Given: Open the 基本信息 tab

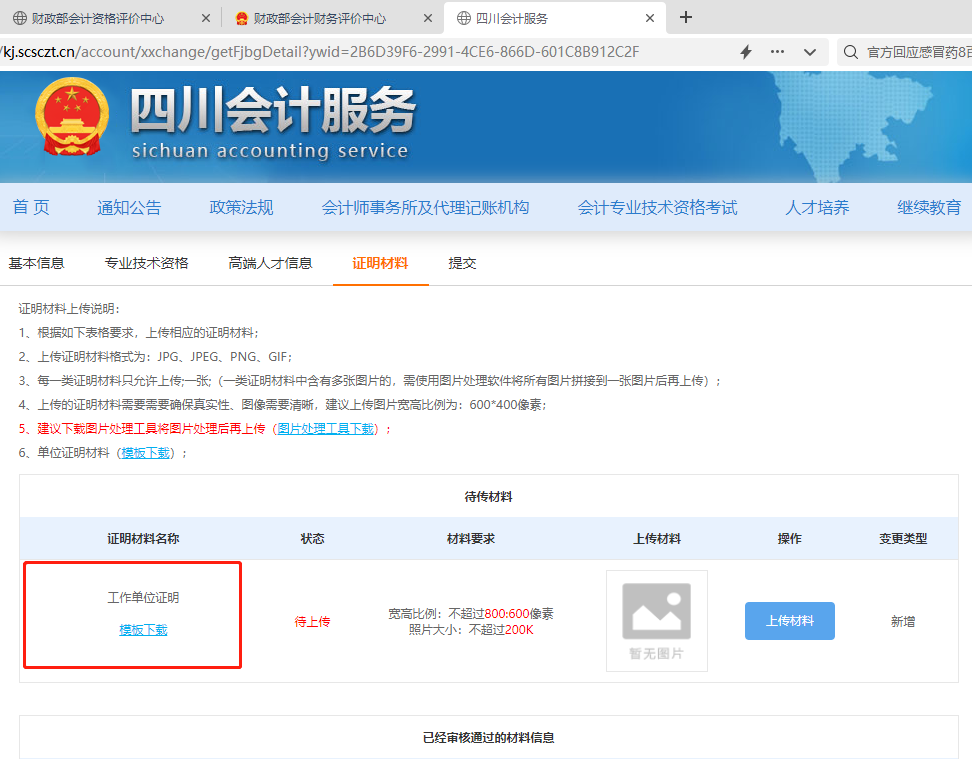Looking at the screenshot, I should tap(37, 263).
